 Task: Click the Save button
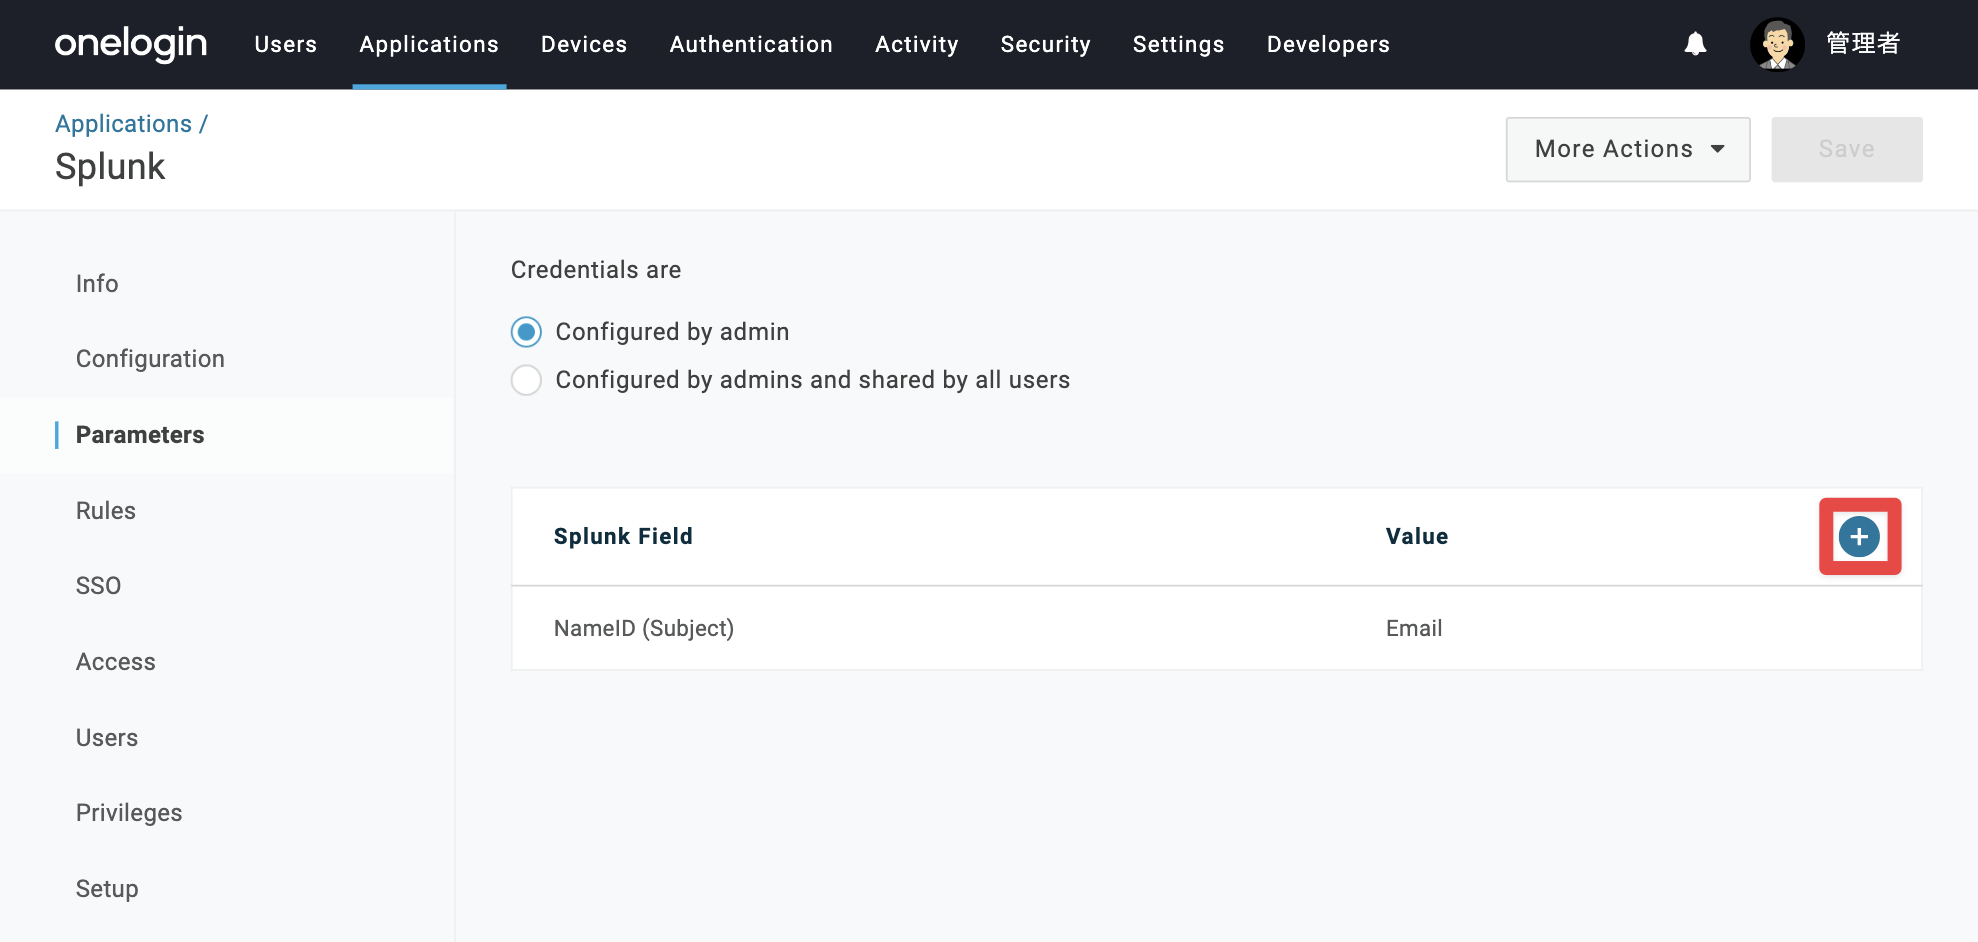pyautogui.click(x=1847, y=149)
